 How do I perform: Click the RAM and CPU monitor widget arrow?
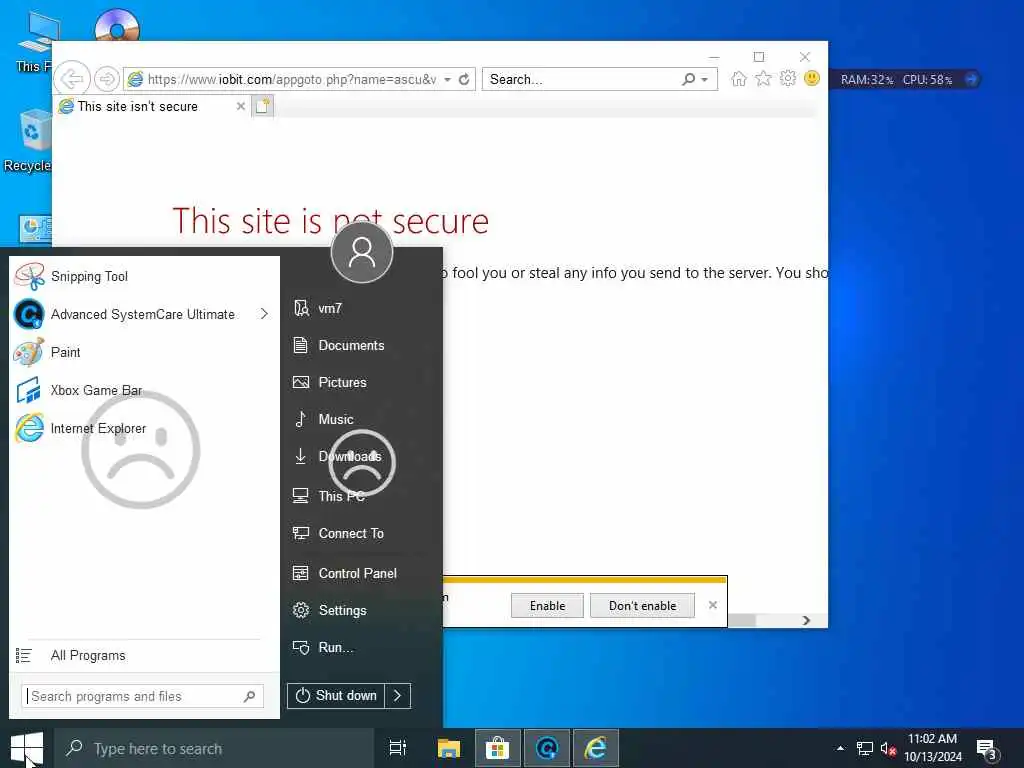pyautogui.click(x=971, y=79)
